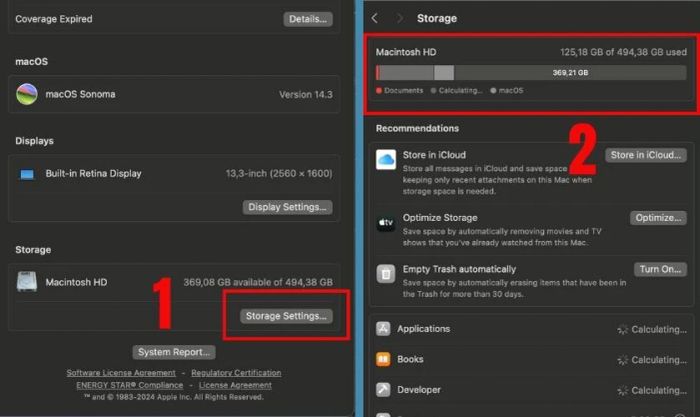Select the Developer storage row
The height and width of the screenshot is (417, 700).
(x=531, y=390)
